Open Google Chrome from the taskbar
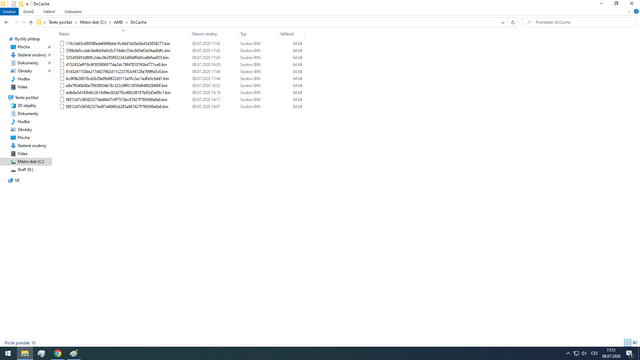Screen dimensions: 640x360 click(58, 353)
